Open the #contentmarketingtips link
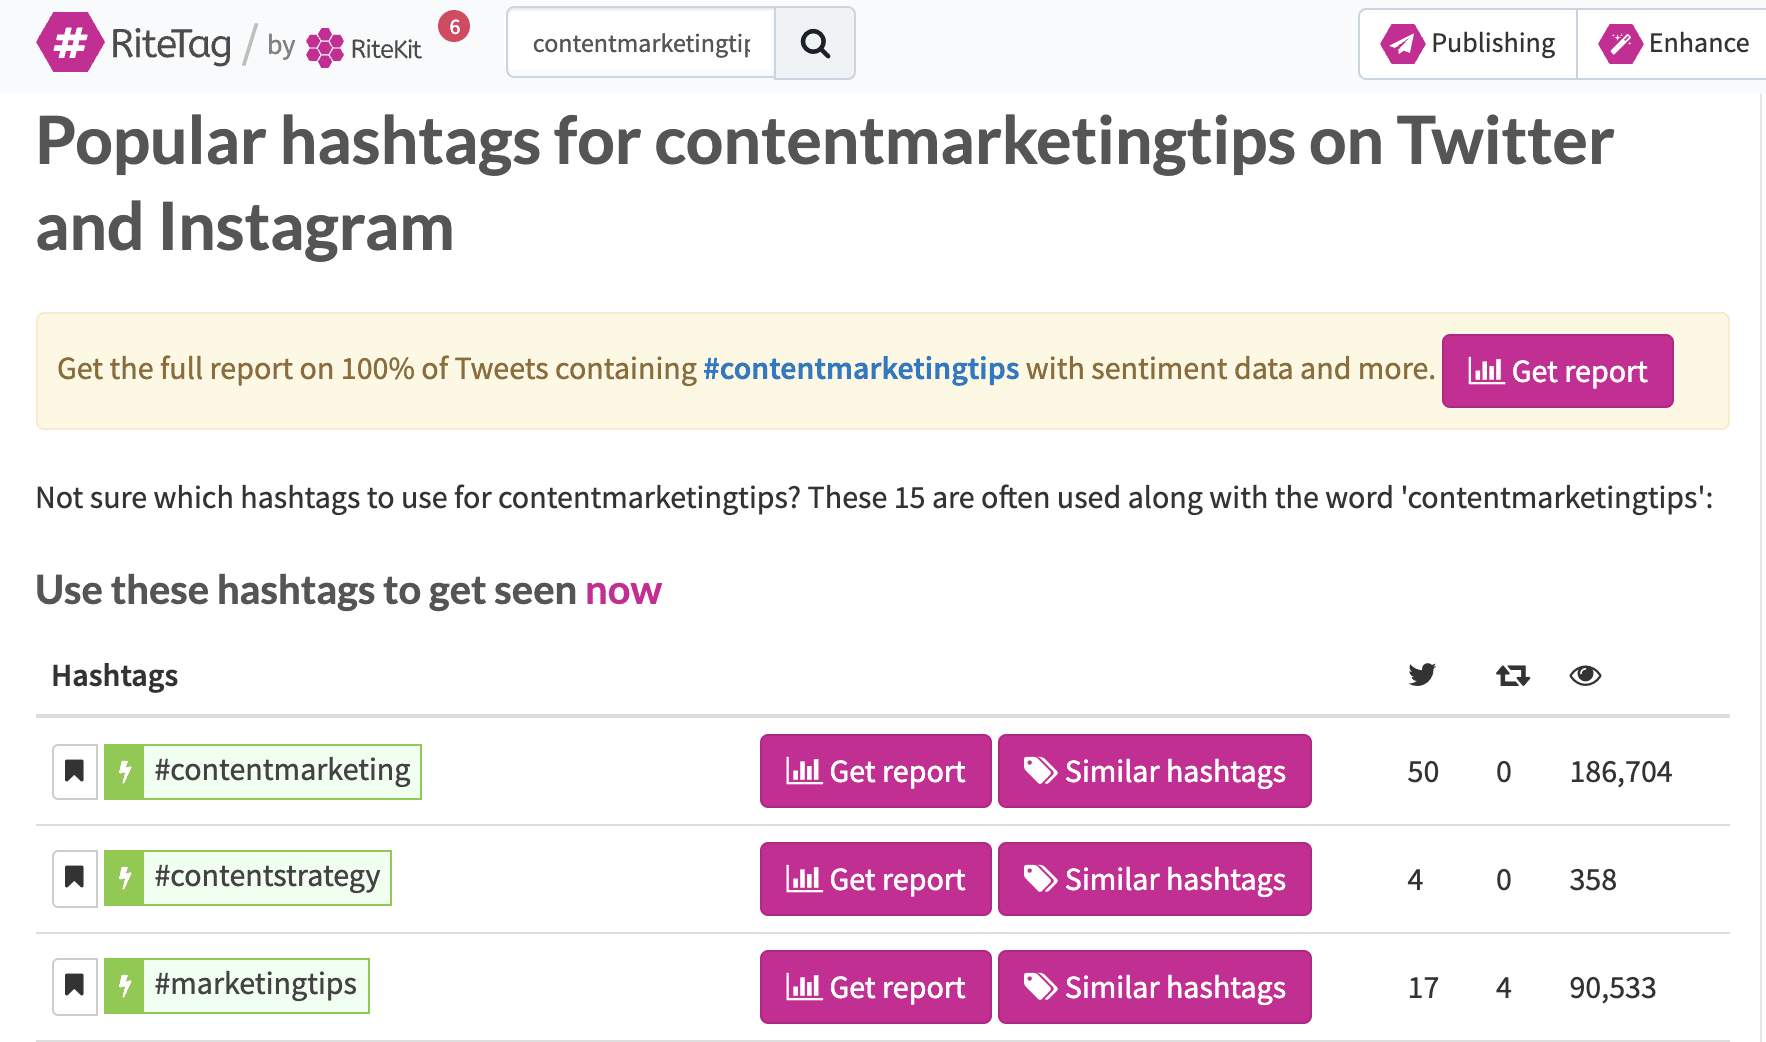This screenshot has height=1042, width=1766. [861, 369]
